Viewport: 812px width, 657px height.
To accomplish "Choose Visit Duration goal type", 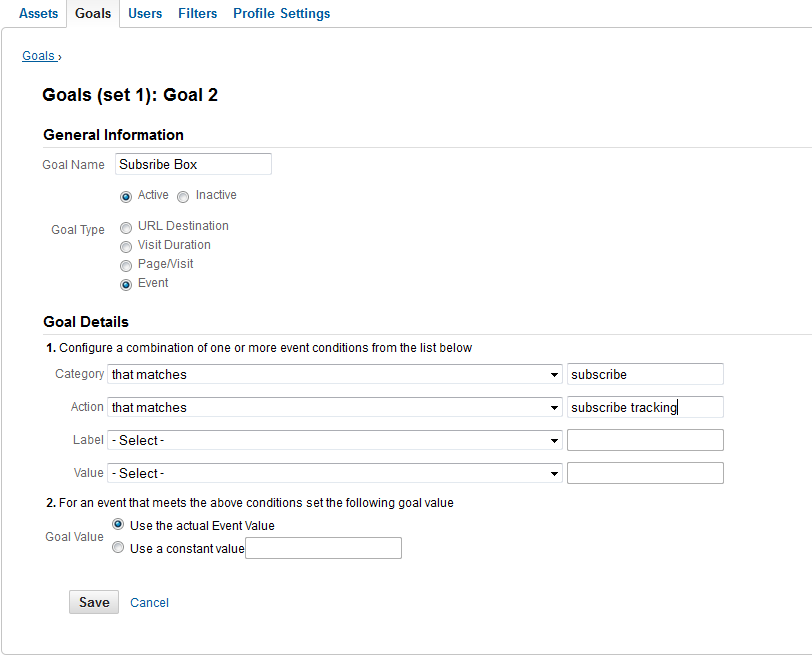I will click(x=126, y=247).
